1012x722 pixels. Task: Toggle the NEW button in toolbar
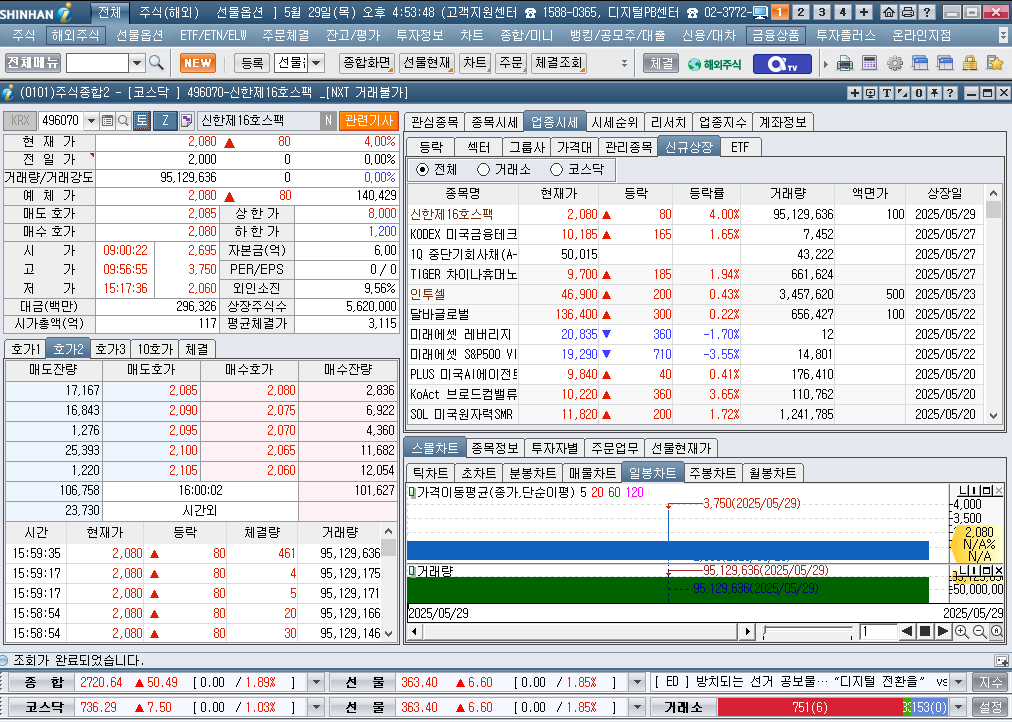197,63
